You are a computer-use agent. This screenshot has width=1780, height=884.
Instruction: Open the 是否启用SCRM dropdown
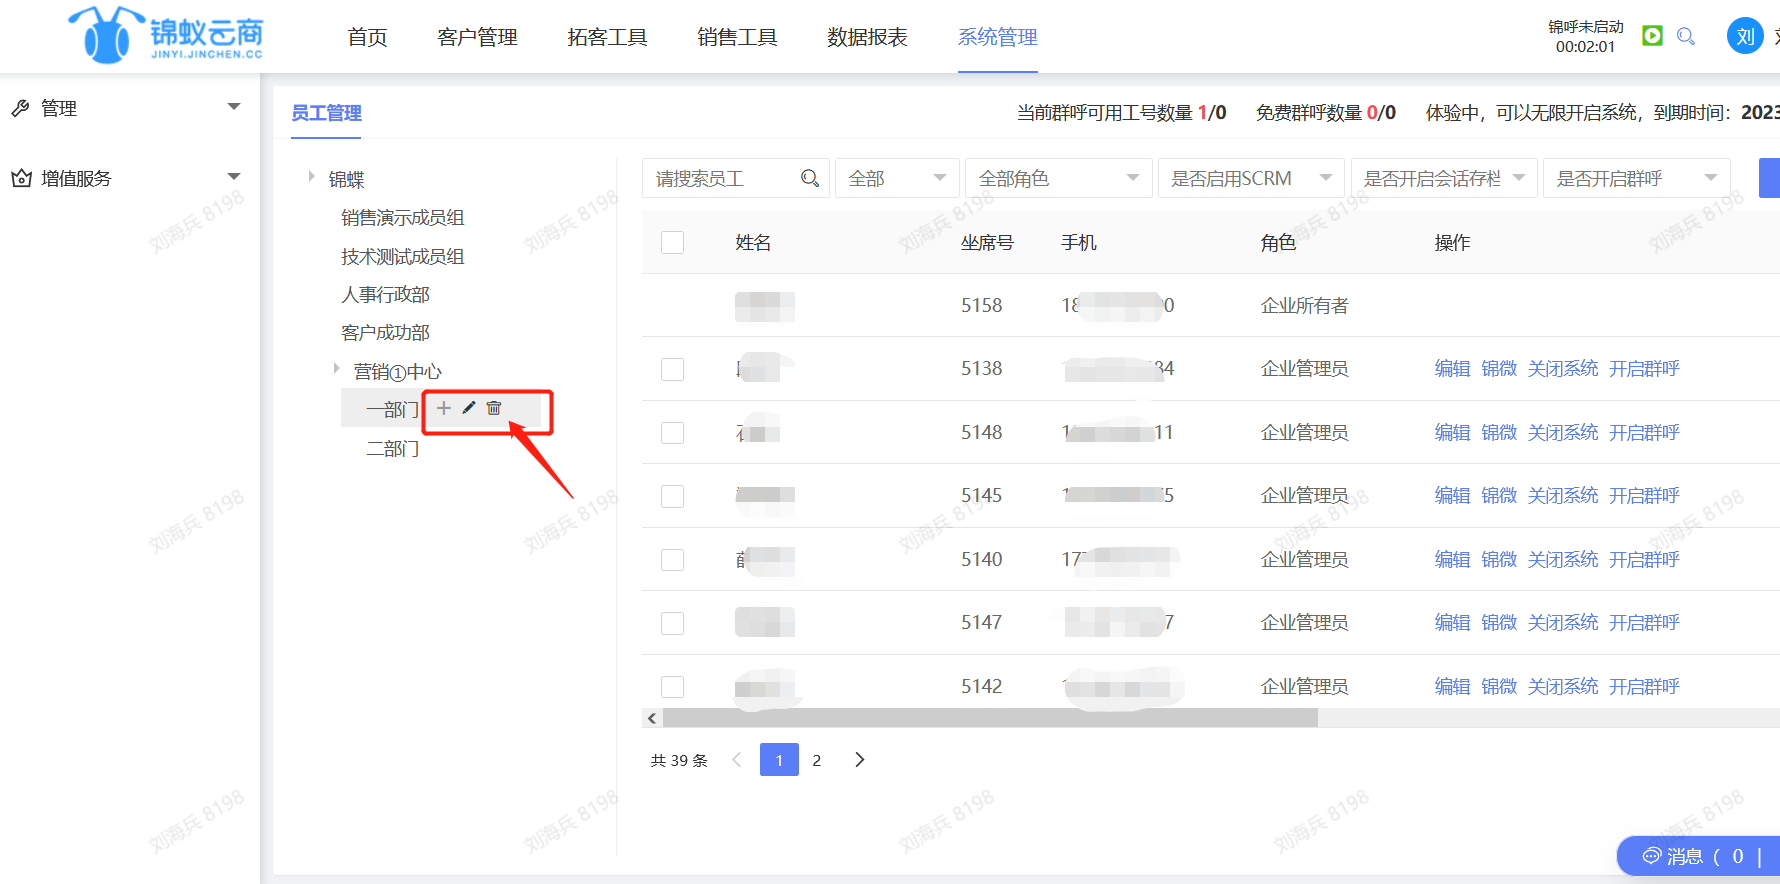click(x=1252, y=178)
